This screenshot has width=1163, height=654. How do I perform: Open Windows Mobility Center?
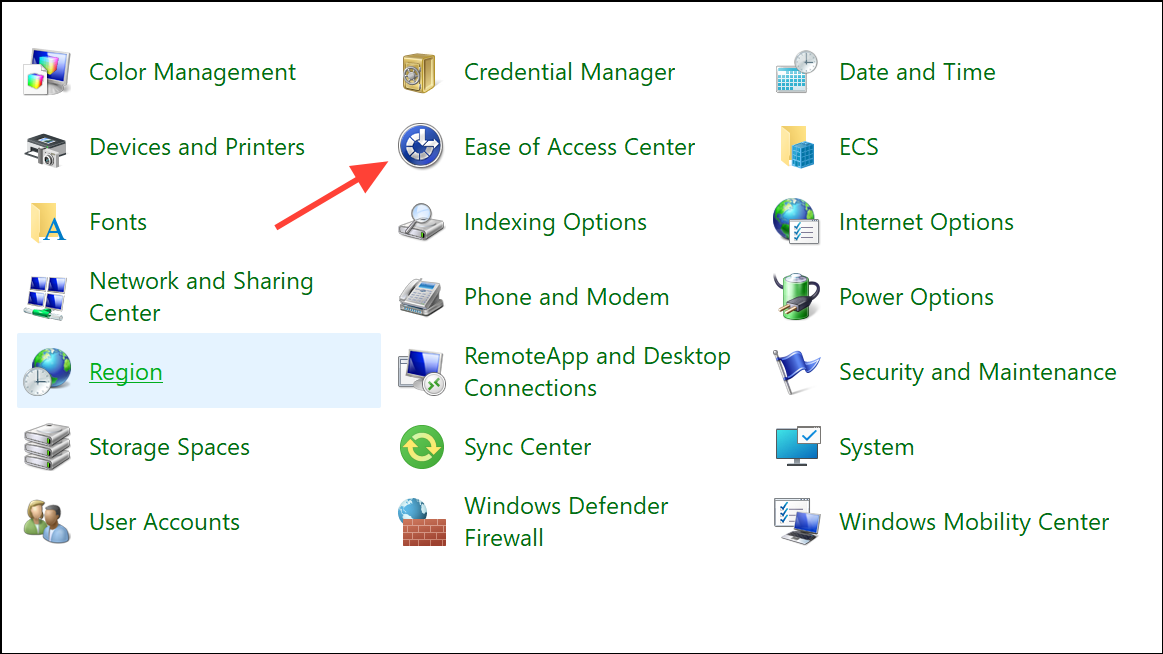(973, 521)
